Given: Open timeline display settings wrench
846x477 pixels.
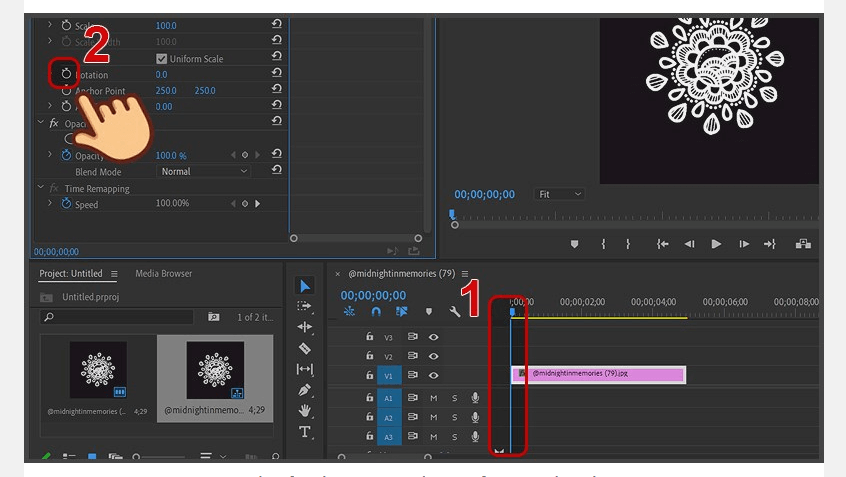Looking at the screenshot, I should 454,311.
